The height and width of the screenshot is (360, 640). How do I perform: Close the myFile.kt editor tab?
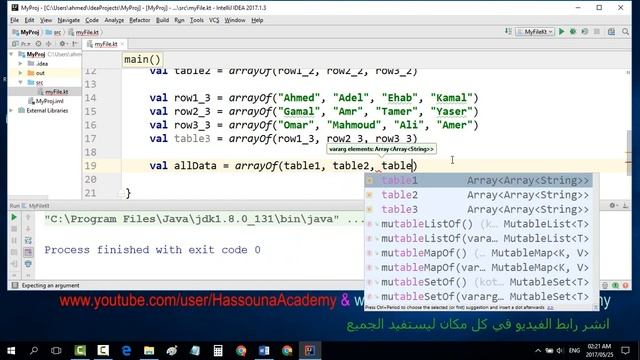[x=122, y=44]
